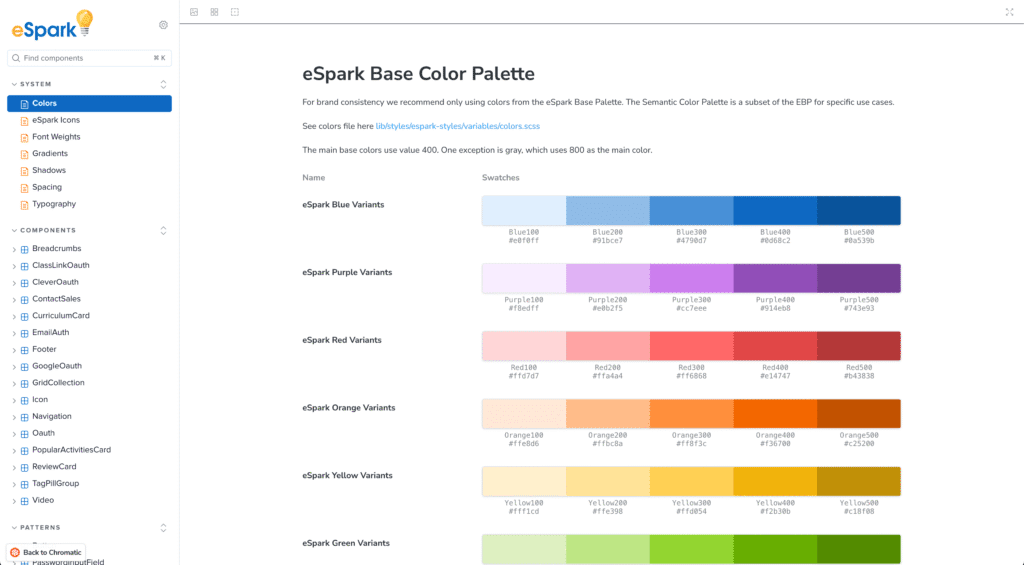1024x565 pixels.
Task: Open the Footer component
Action: (x=44, y=349)
